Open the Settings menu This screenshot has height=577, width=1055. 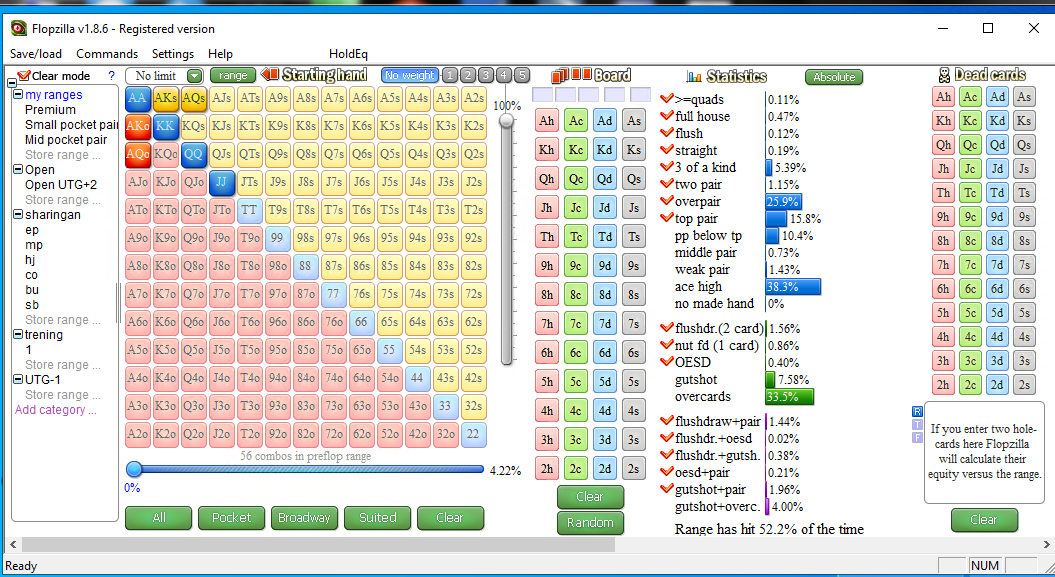point(173,54)
